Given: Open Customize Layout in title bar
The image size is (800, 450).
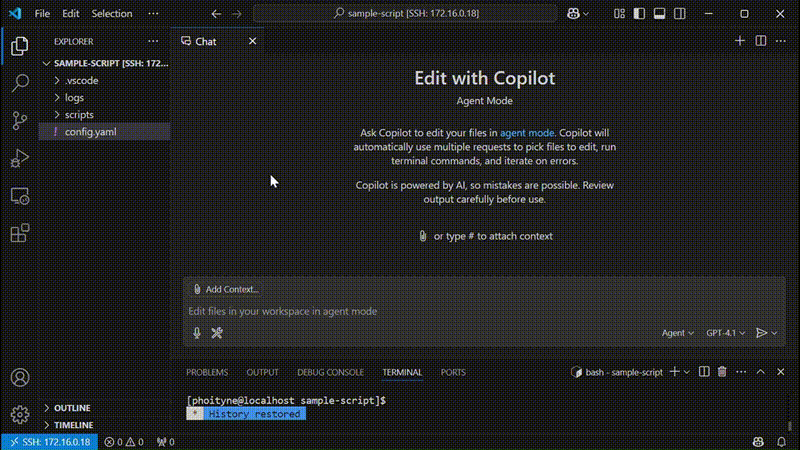Looking at the screenshot, I should [619, 14].
